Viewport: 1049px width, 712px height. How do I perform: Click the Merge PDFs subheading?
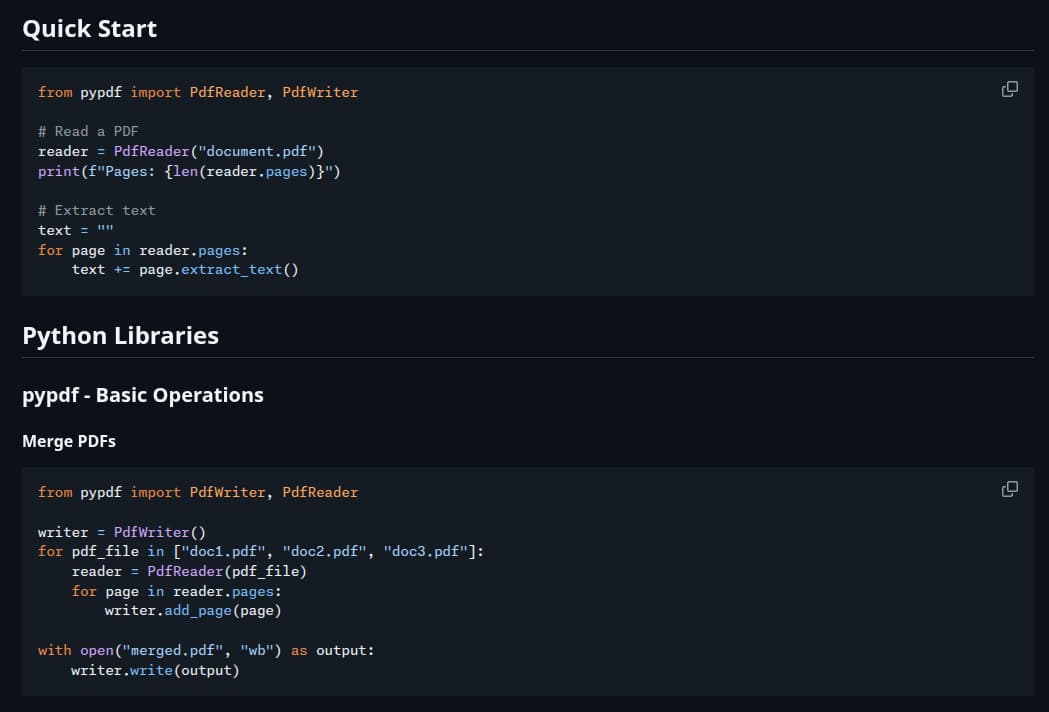[69, 441]
